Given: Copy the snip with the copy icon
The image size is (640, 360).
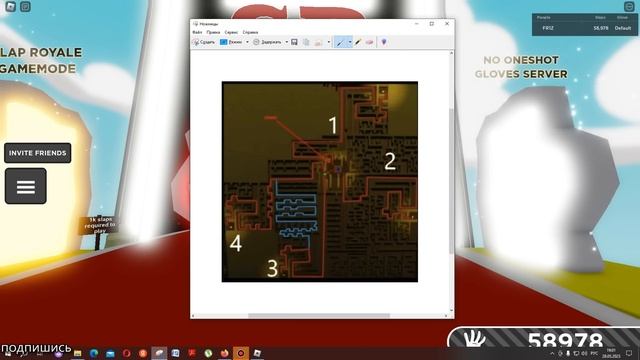Looking at the screenshot, I should click(x=306, y=42).
